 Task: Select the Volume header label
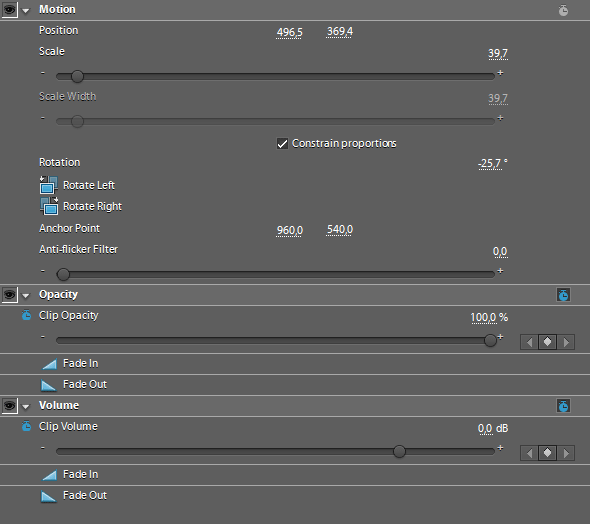click(59, 406)
